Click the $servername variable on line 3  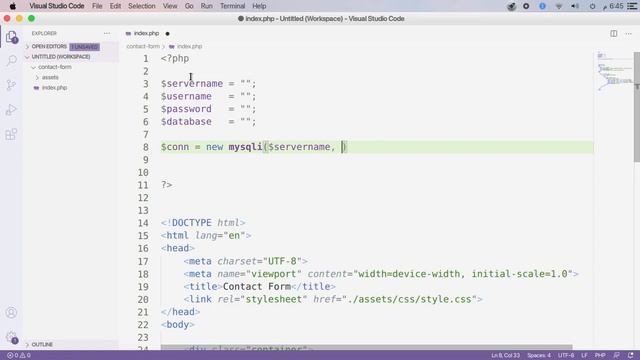192,84
